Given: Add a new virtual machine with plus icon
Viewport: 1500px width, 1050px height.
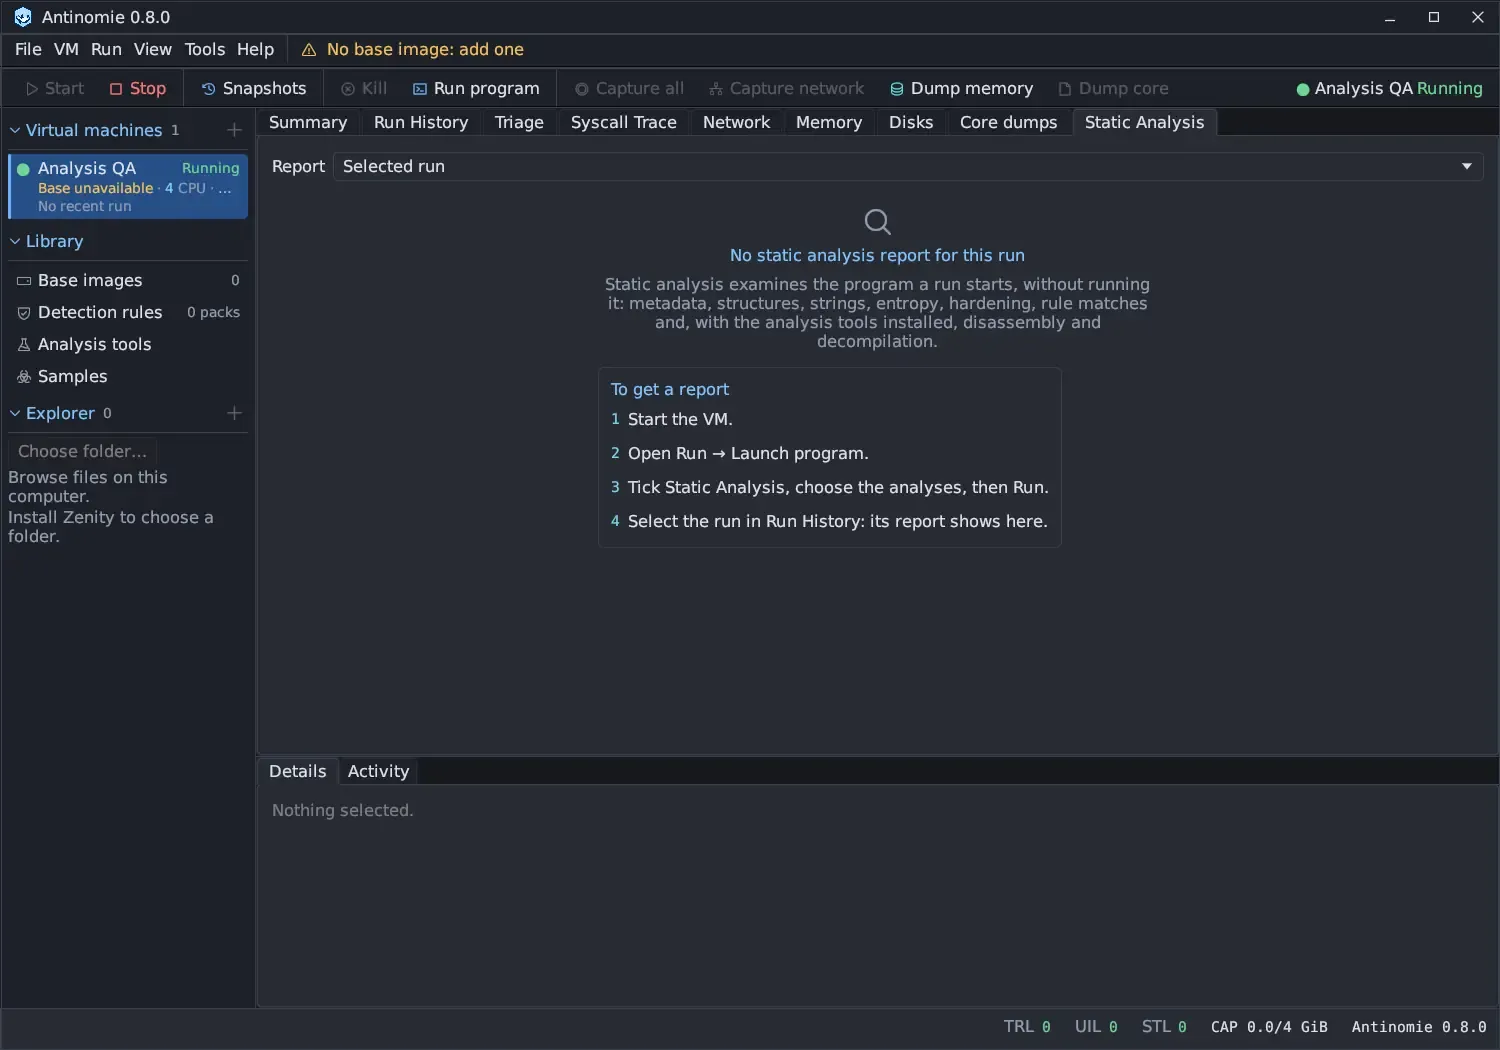Looking at the screenshot, I should pyautogui.click(x=234, y=130).
